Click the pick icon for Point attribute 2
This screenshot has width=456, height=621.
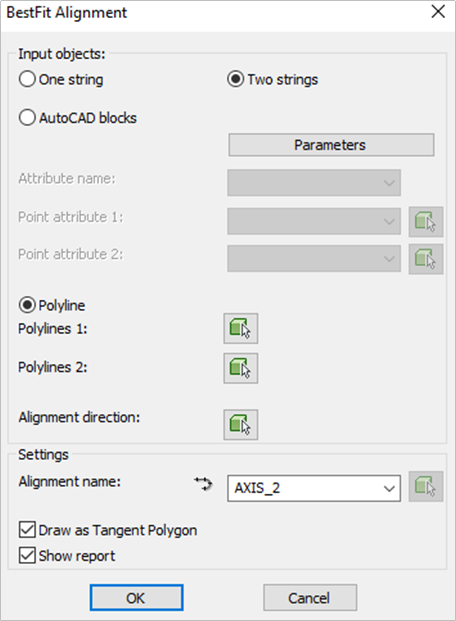[426, 259]
